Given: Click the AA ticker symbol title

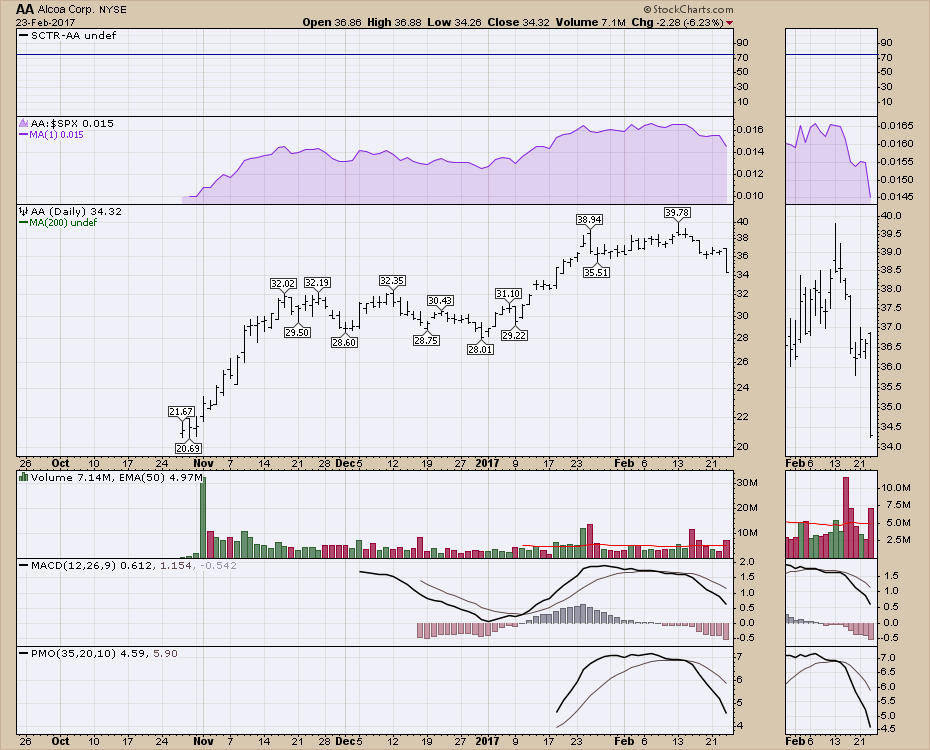Looking at the screenshot, I should coord(25,9).
